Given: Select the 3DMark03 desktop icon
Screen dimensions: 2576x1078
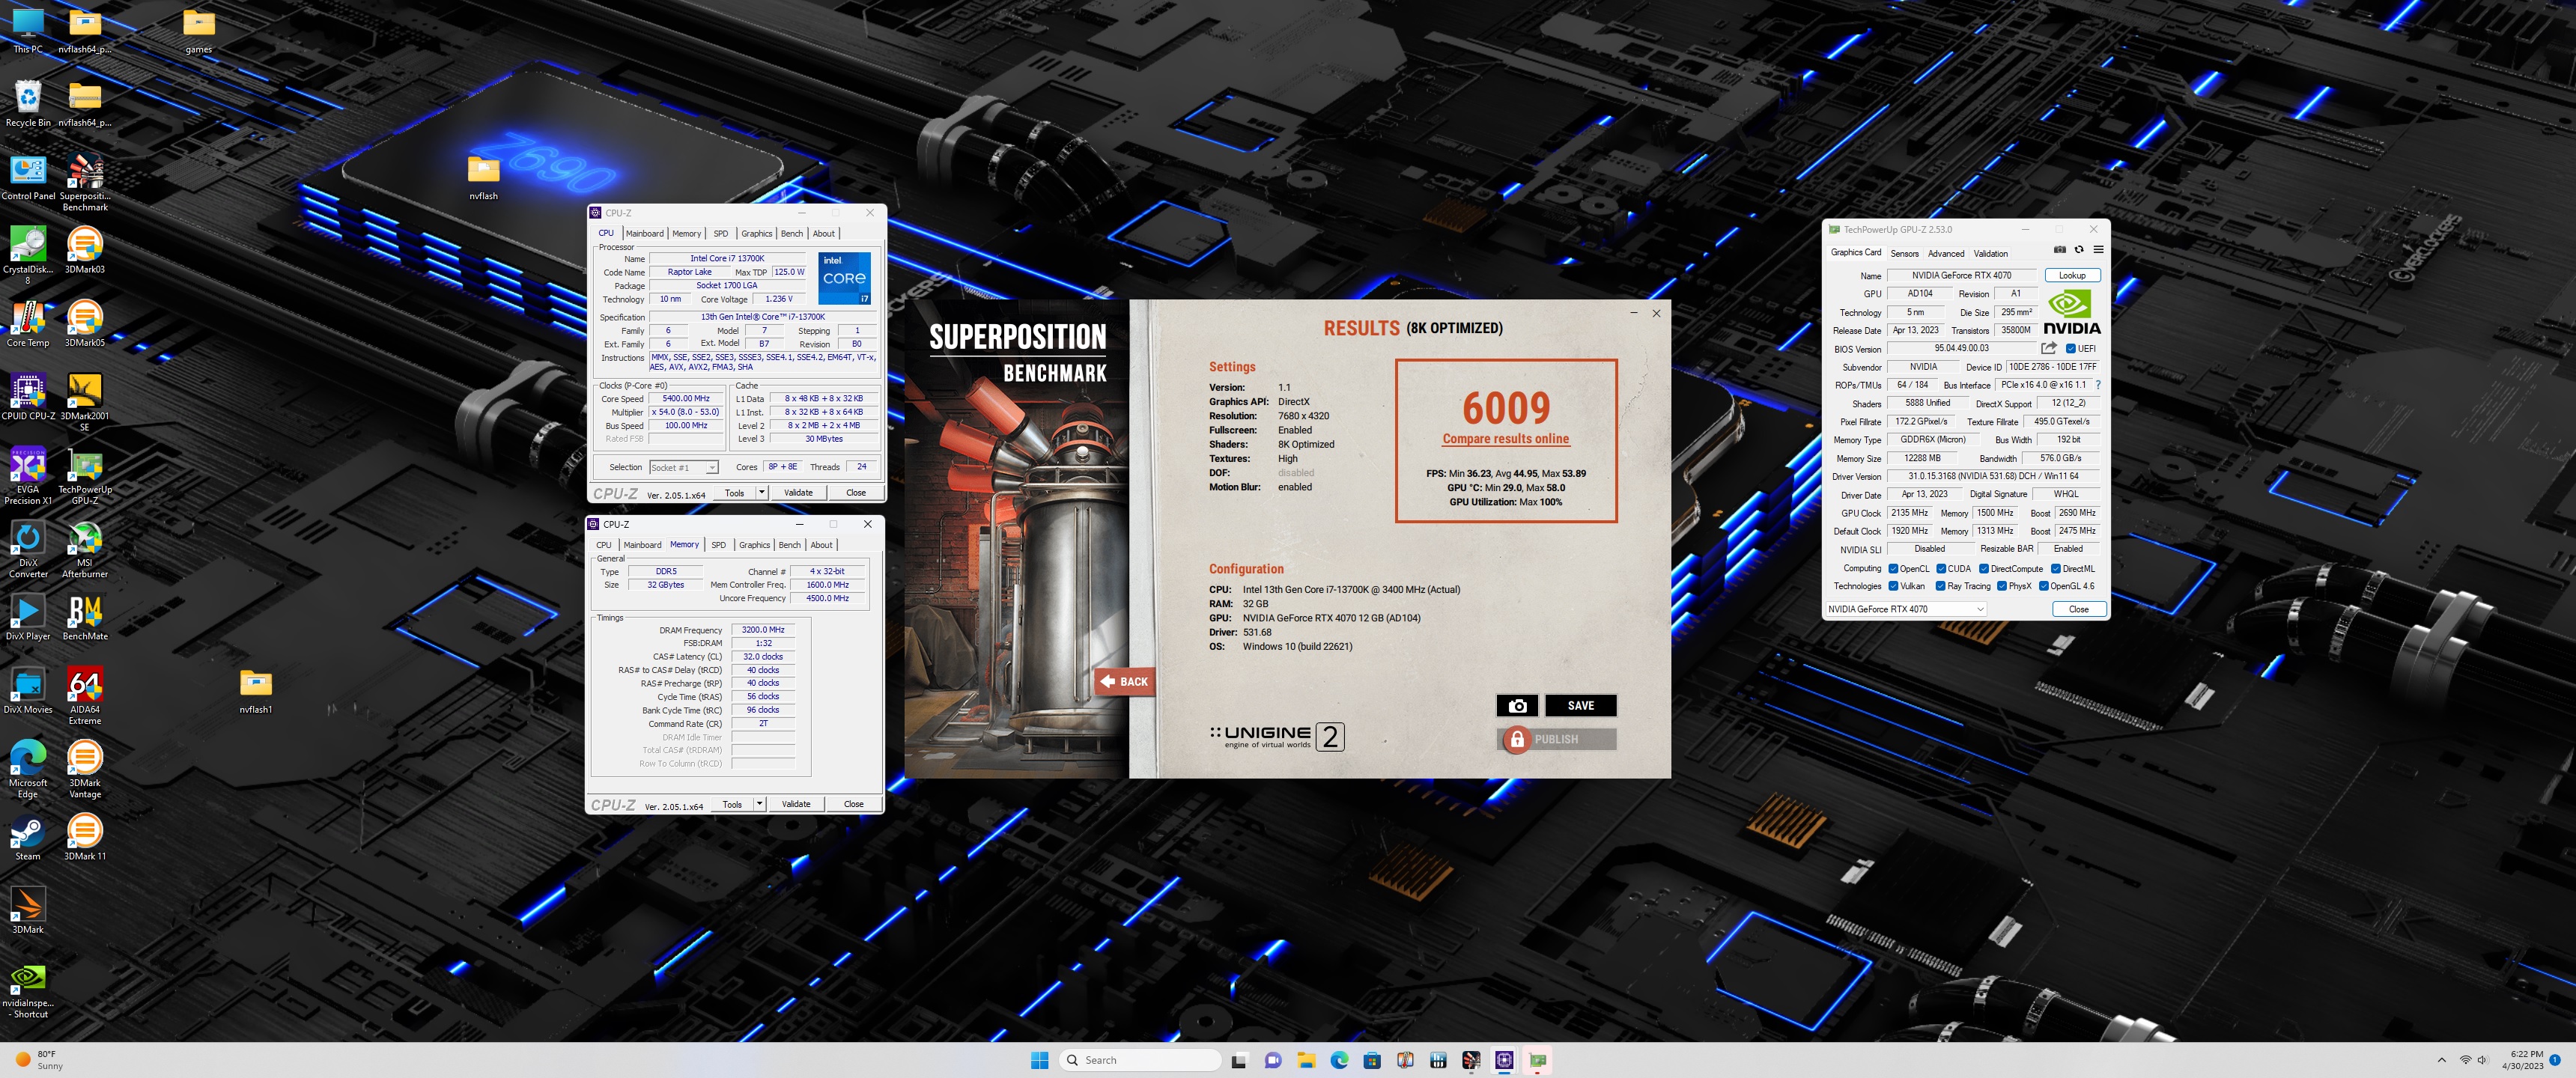Looking at the screenshot, I should [85, 250].
